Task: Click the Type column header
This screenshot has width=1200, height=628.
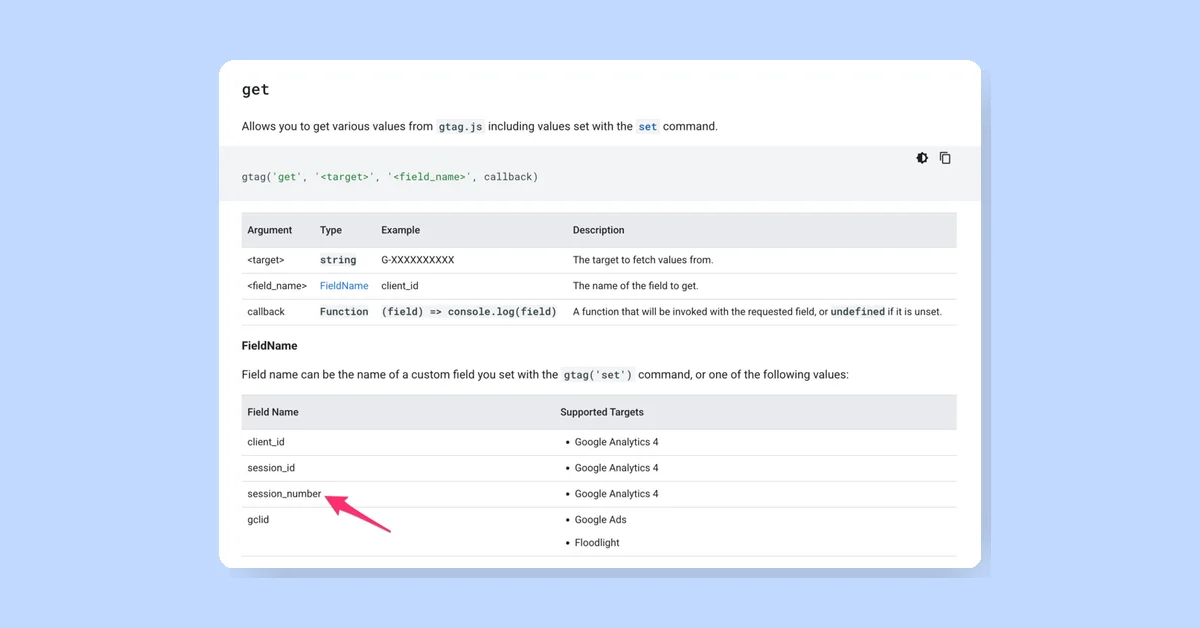Action: [331, 230]
